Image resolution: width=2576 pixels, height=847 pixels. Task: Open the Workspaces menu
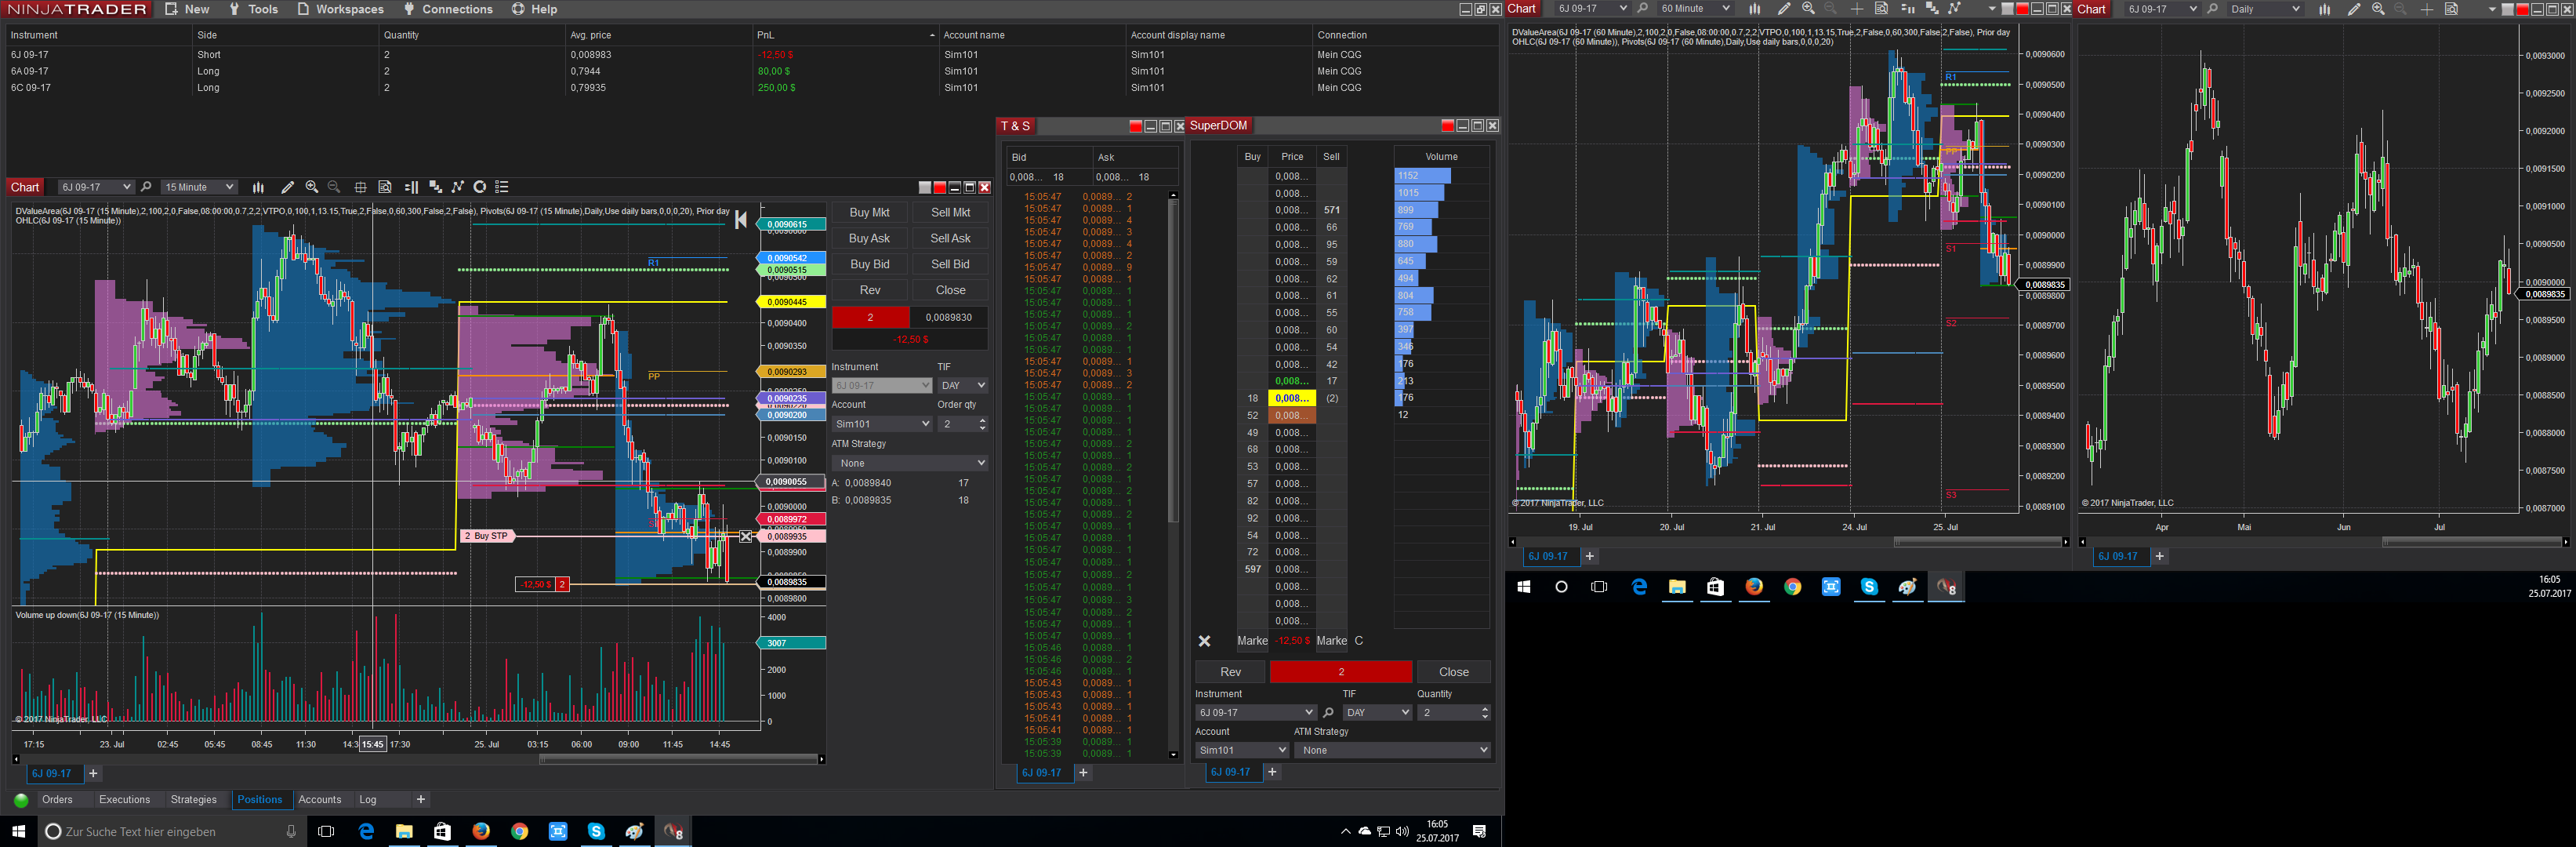click(340, 9)
